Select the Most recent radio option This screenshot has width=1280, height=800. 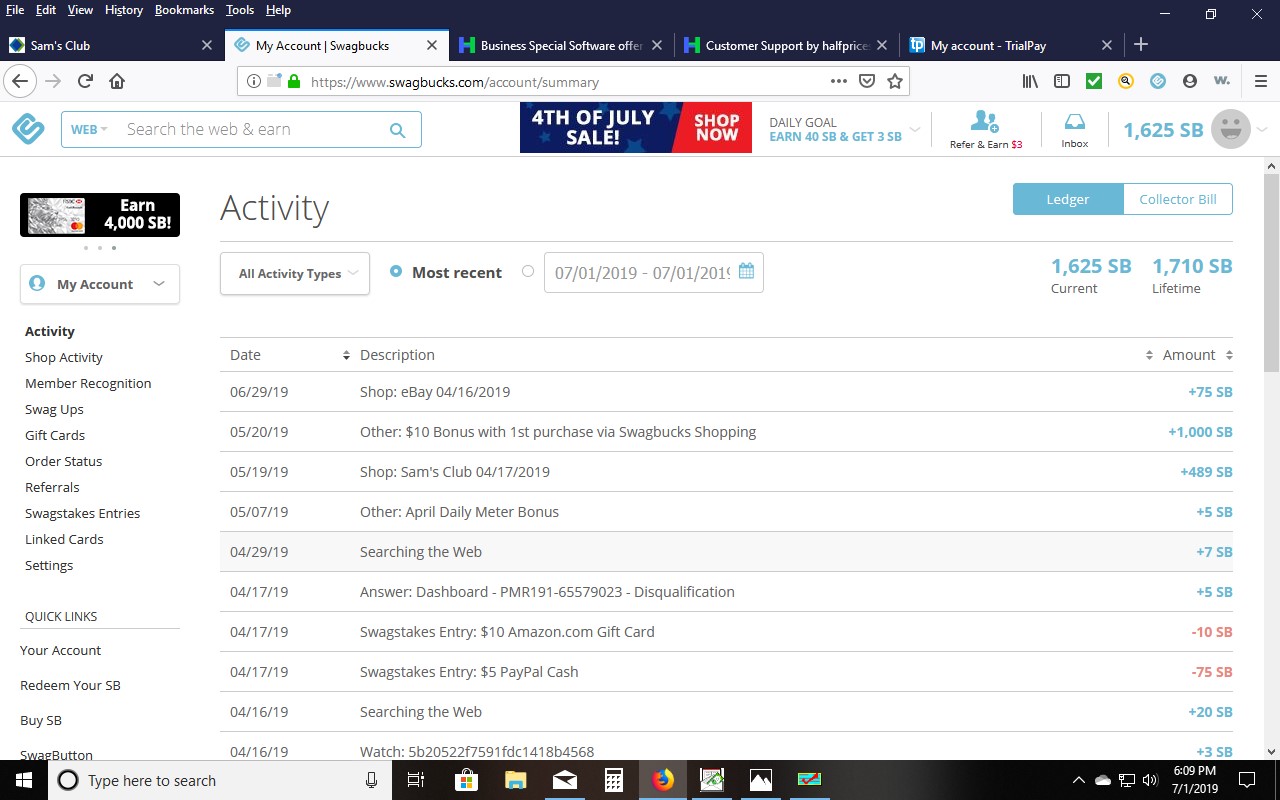click(x=396, y=271)
